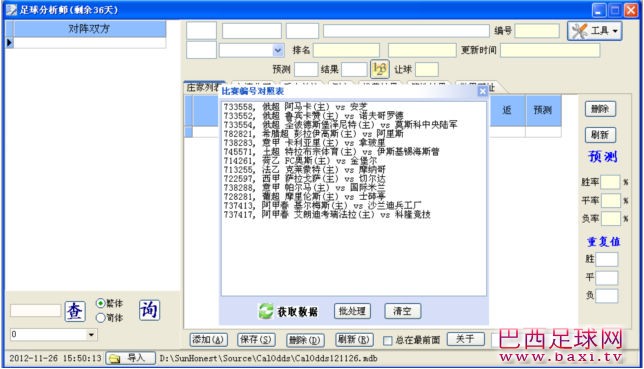
Task: Click the 批处理 button
Action: coord(352,311)
